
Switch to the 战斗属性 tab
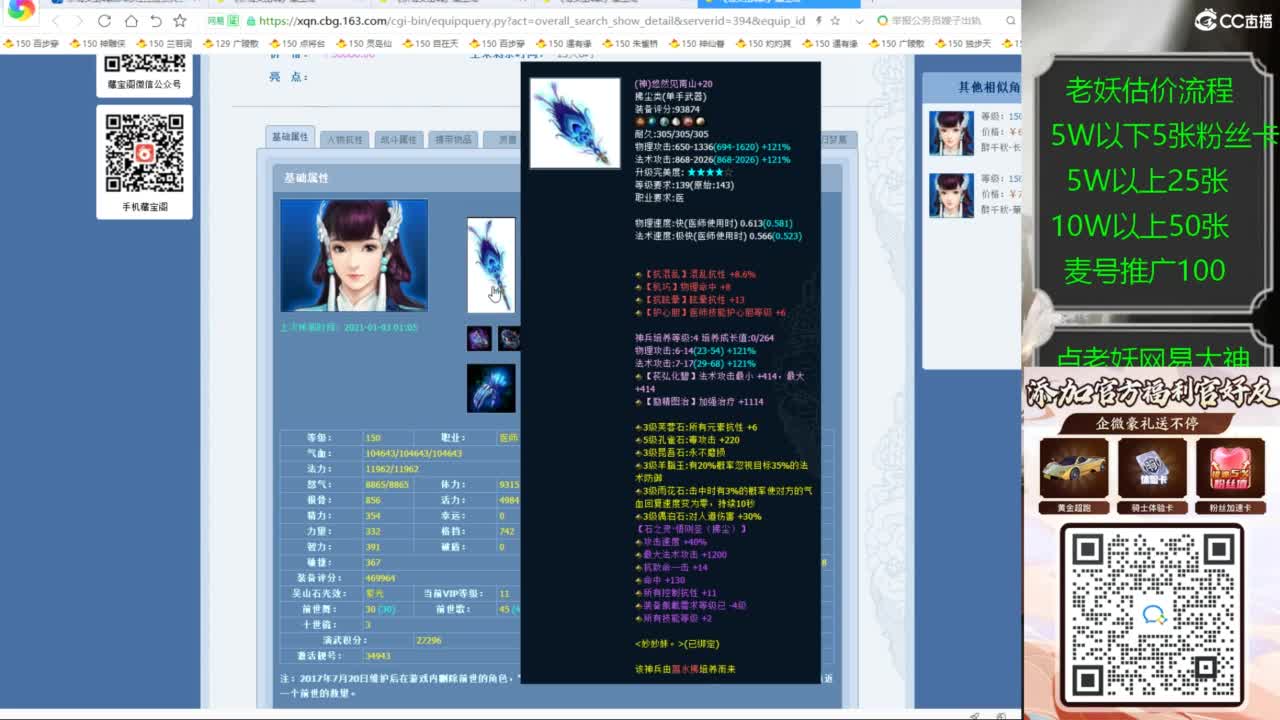tap(399, 140)
